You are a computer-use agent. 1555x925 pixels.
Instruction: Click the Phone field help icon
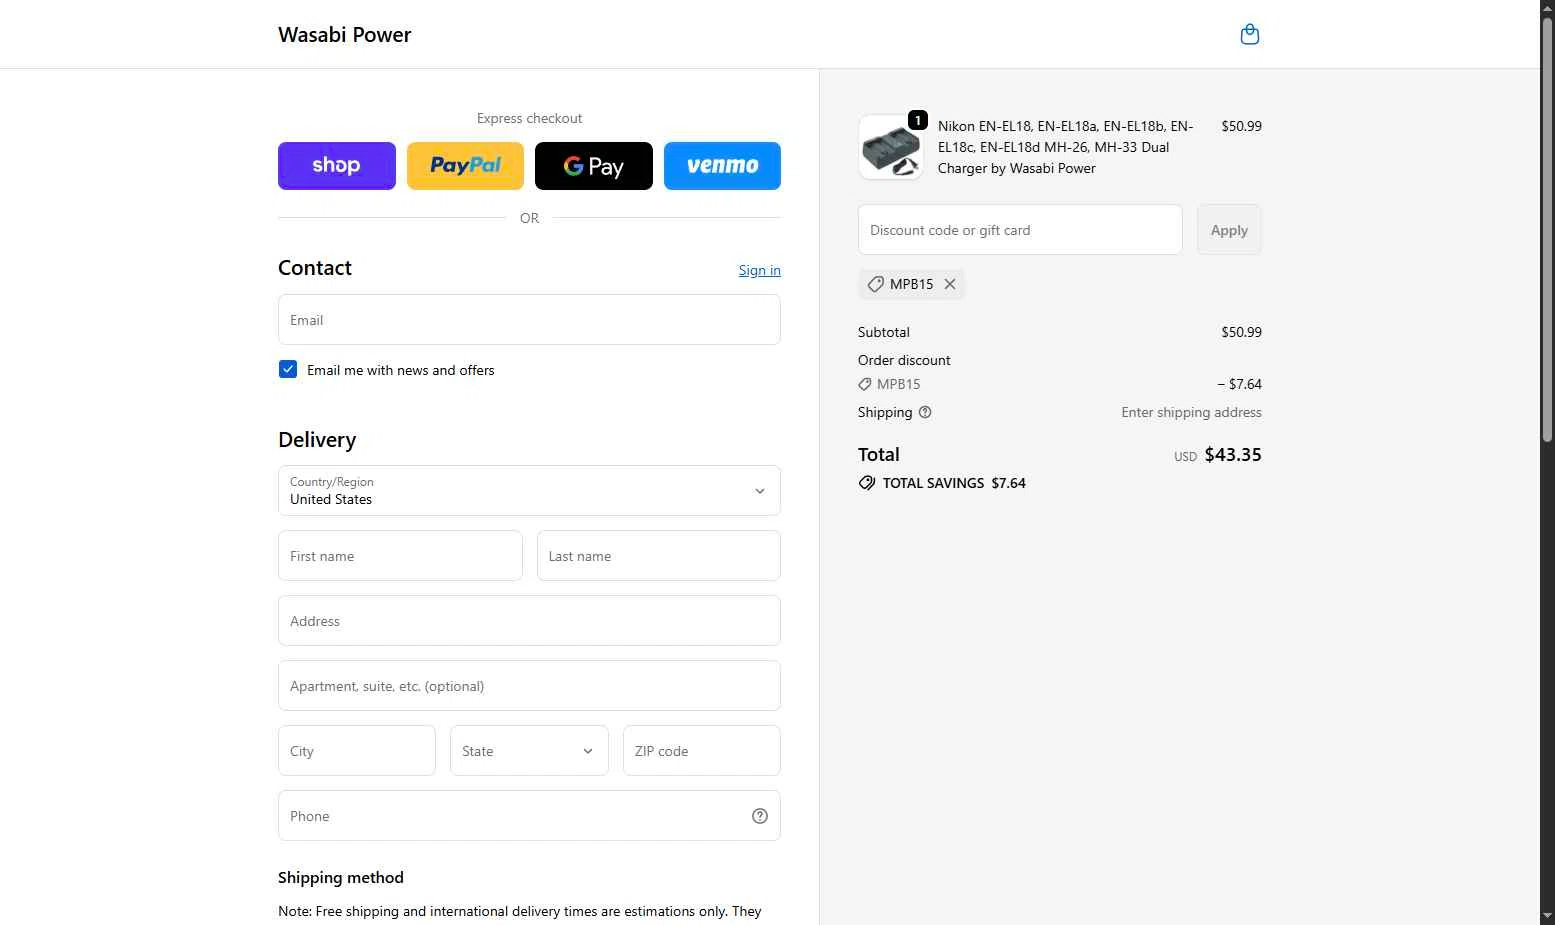pyautogui.click(x=760, y=816)
